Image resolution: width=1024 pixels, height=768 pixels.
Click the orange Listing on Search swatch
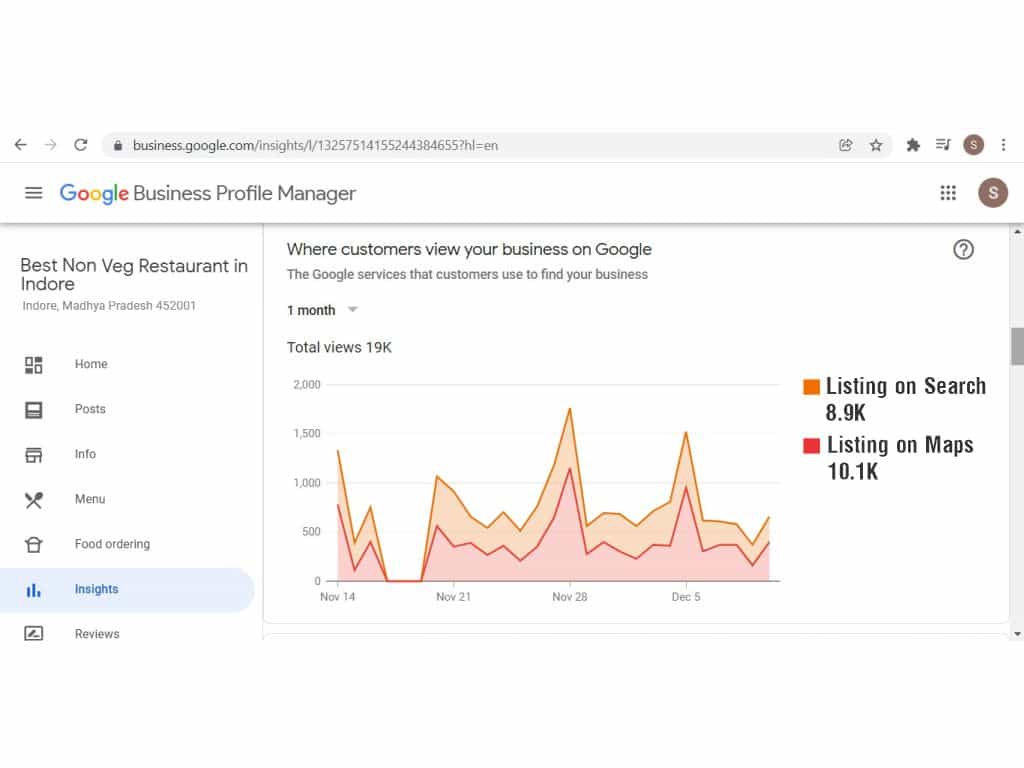click(811, 387)
